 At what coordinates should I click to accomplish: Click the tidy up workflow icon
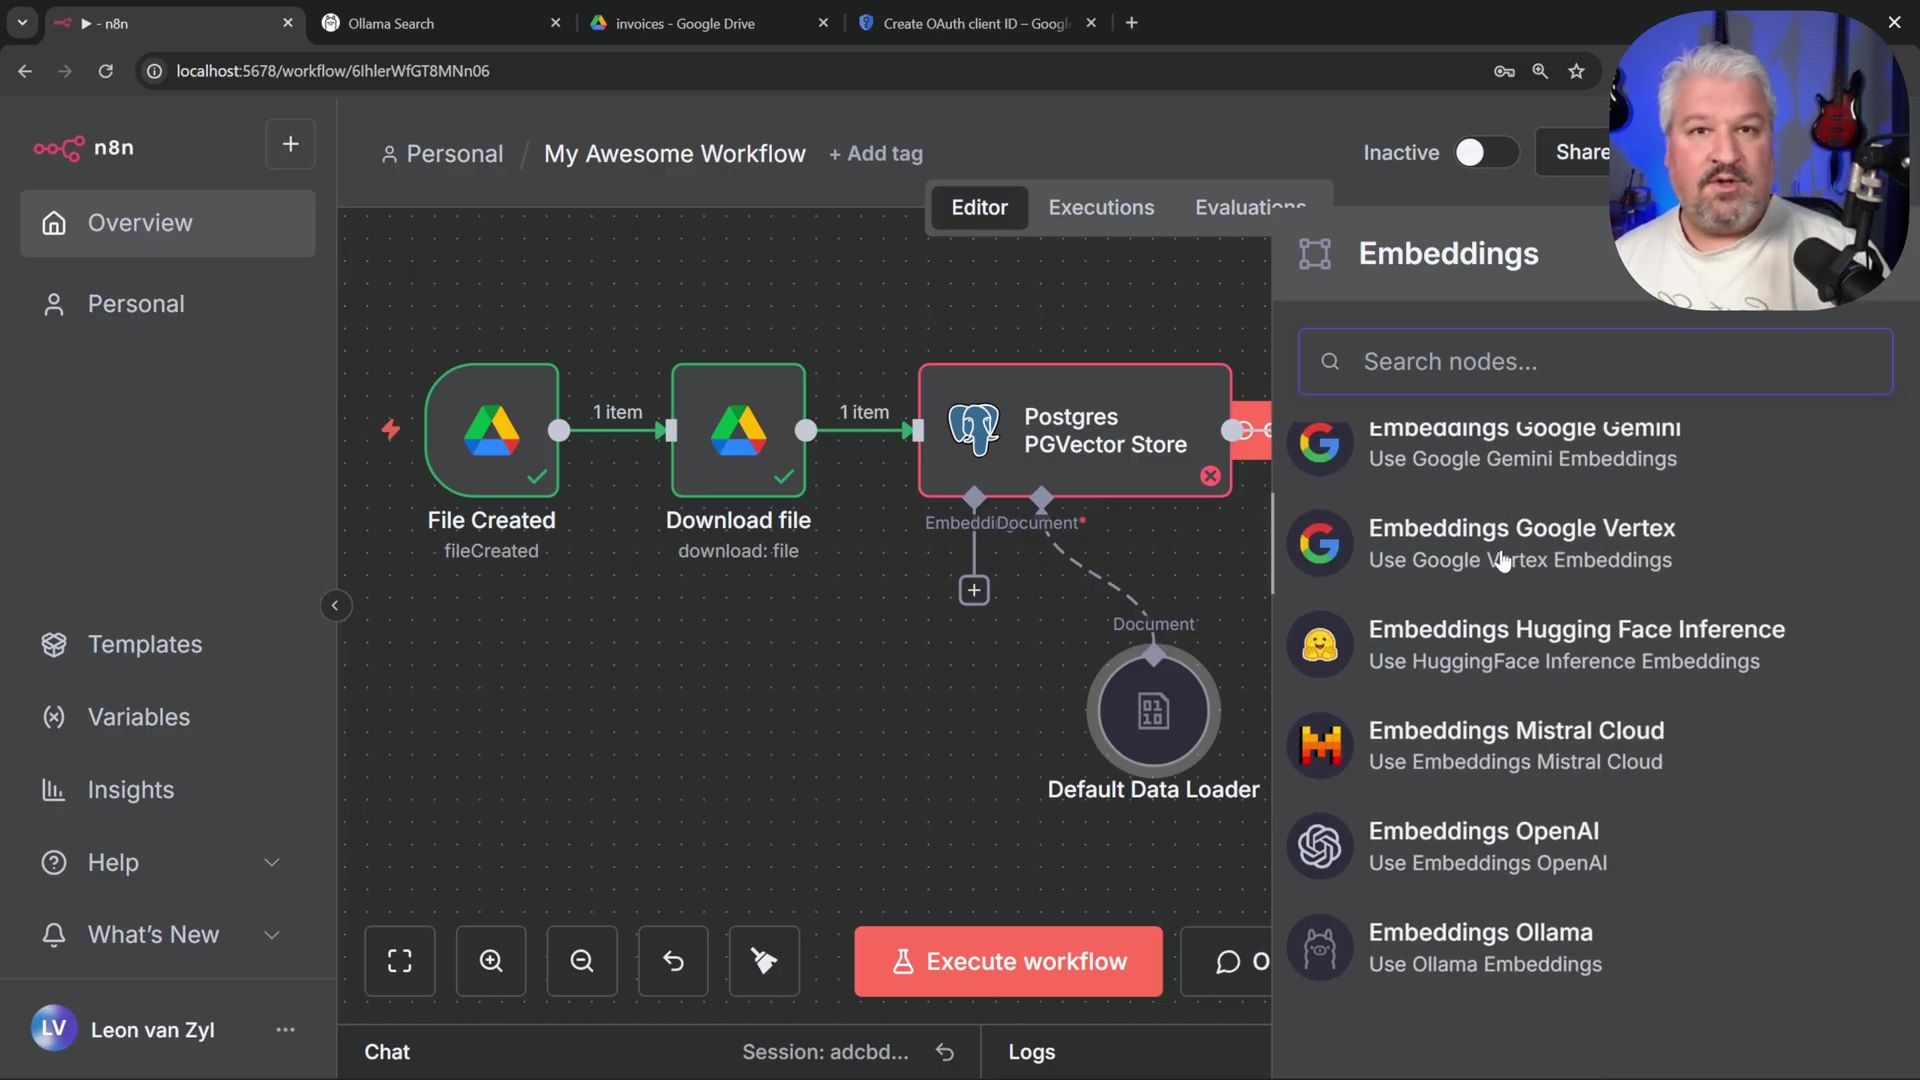tap(764, 961)
